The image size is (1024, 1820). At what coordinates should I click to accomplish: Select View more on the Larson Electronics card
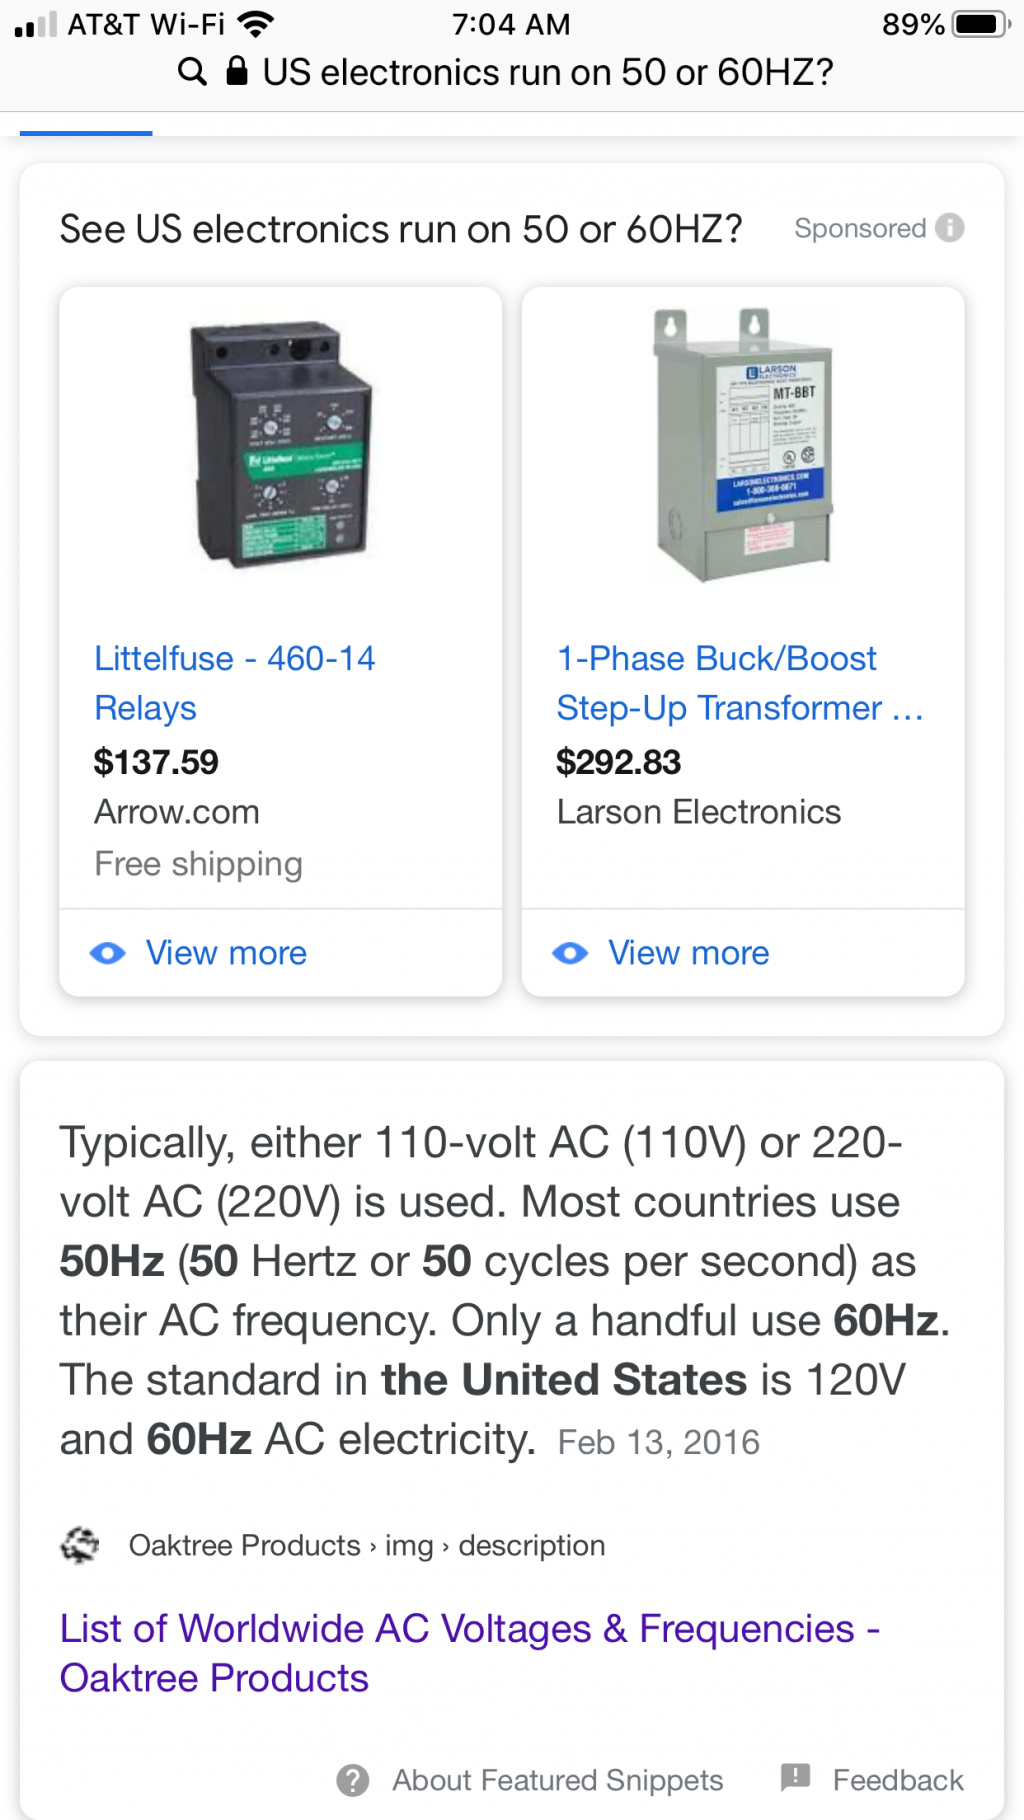click(x=689, y=953)
